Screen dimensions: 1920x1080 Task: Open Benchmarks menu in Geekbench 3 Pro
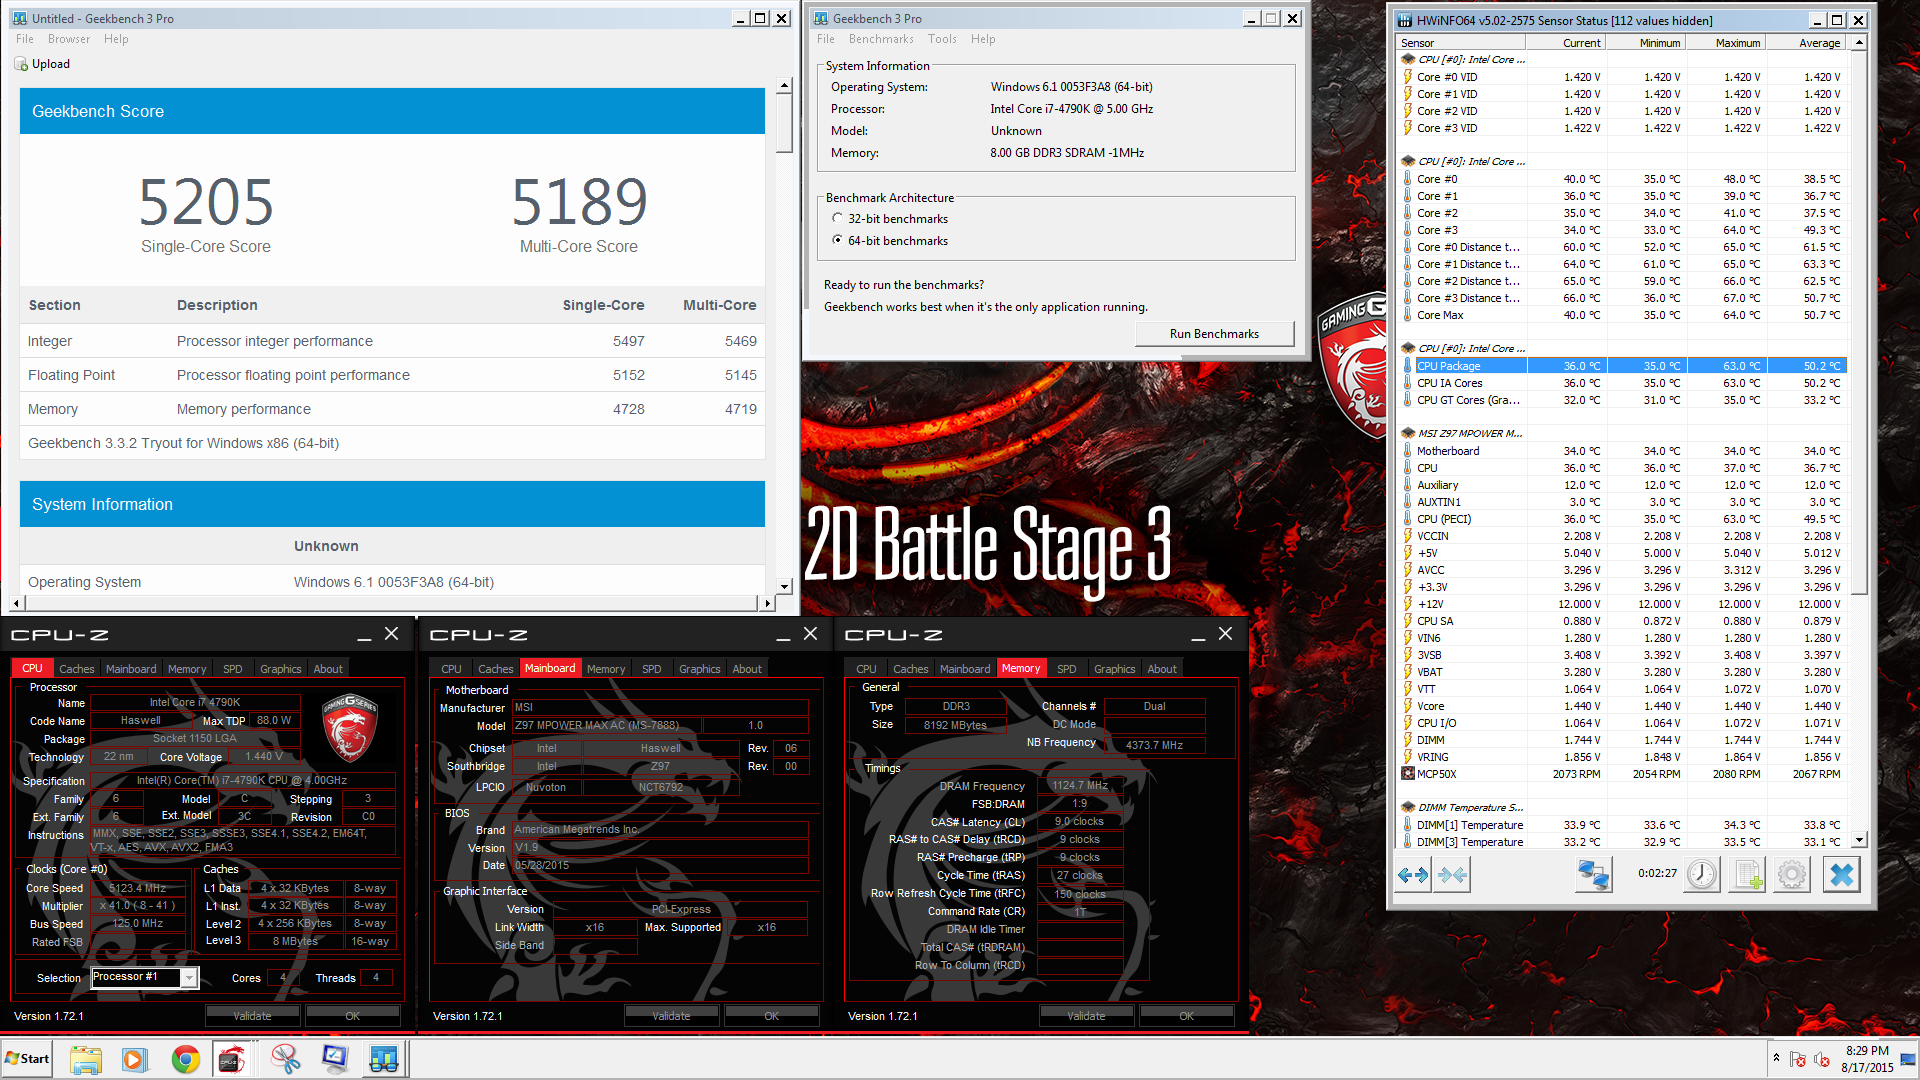tap(881, 39)
